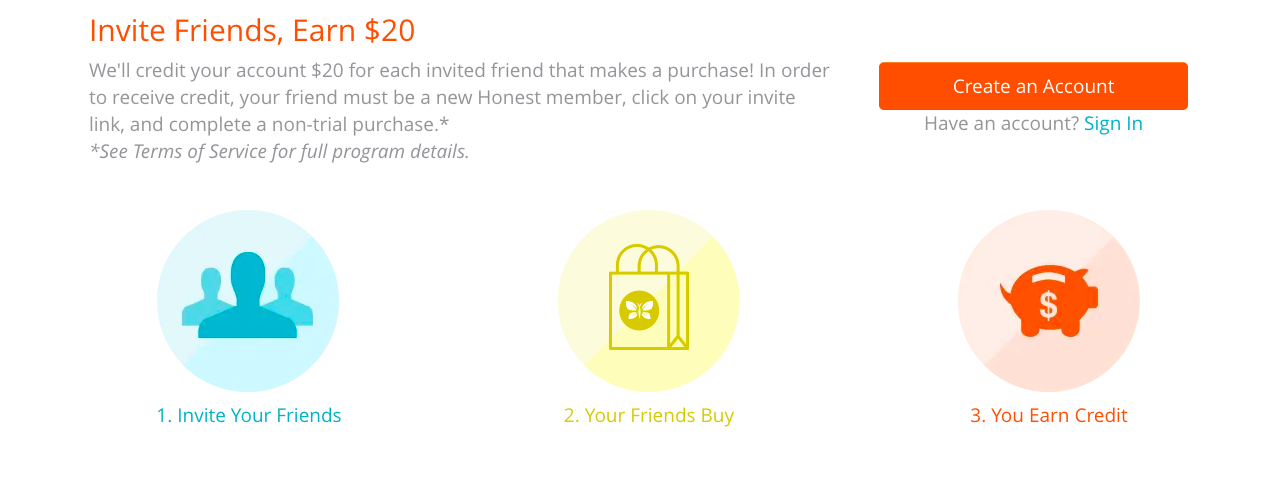
Task: Open the Sign In link
Action: pyautogui.click(x=1113, y=123)
